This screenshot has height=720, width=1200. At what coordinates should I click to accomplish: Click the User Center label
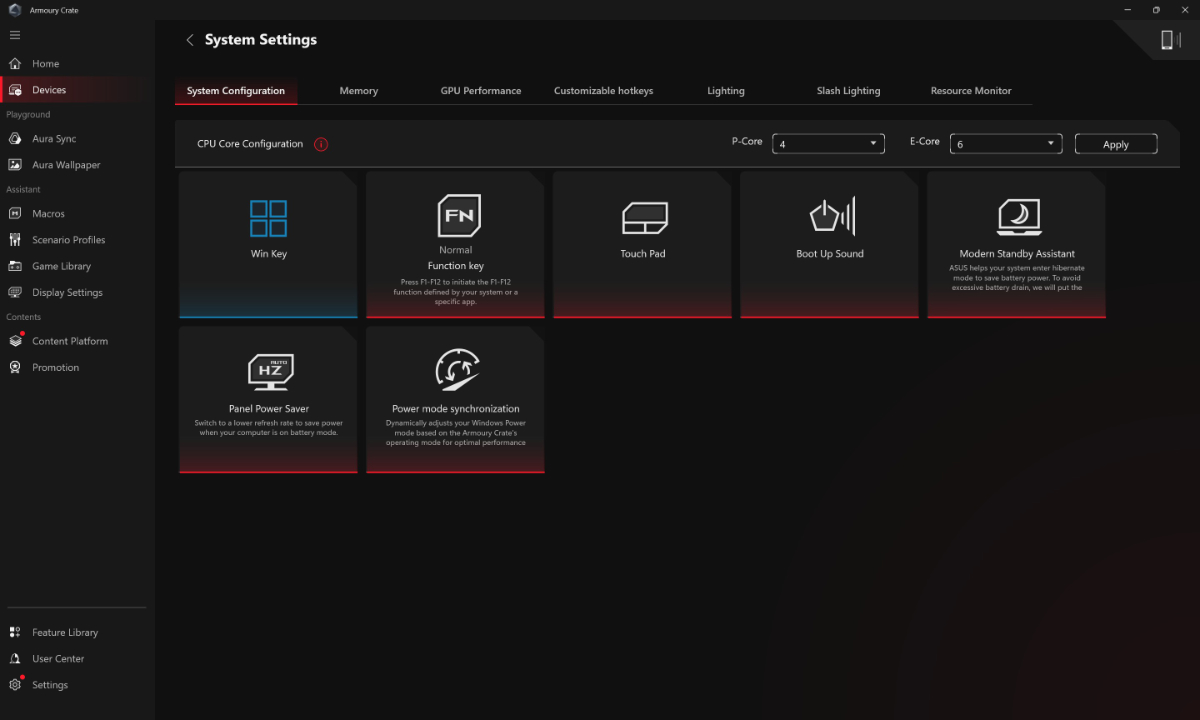pos(58,659)
